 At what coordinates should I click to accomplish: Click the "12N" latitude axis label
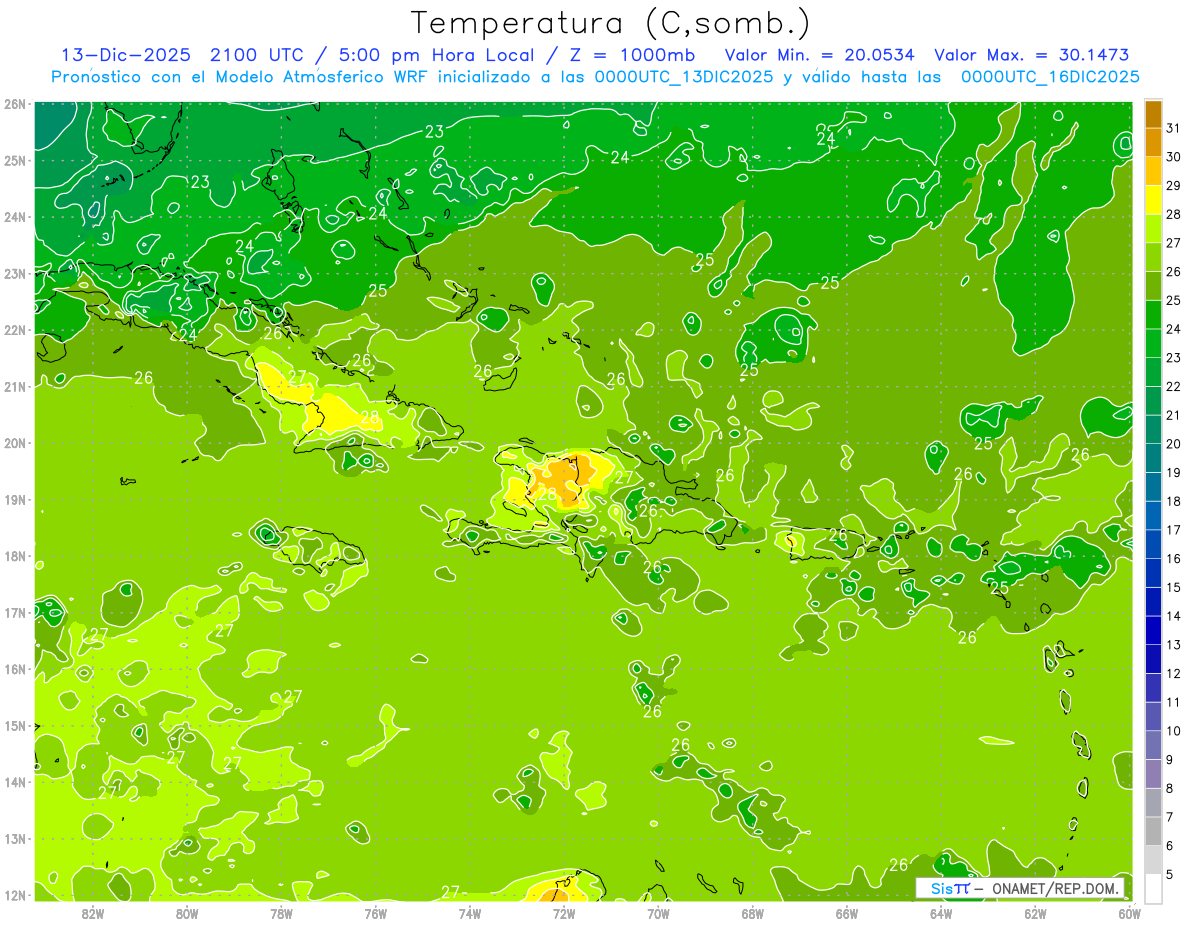coord(15,895)
